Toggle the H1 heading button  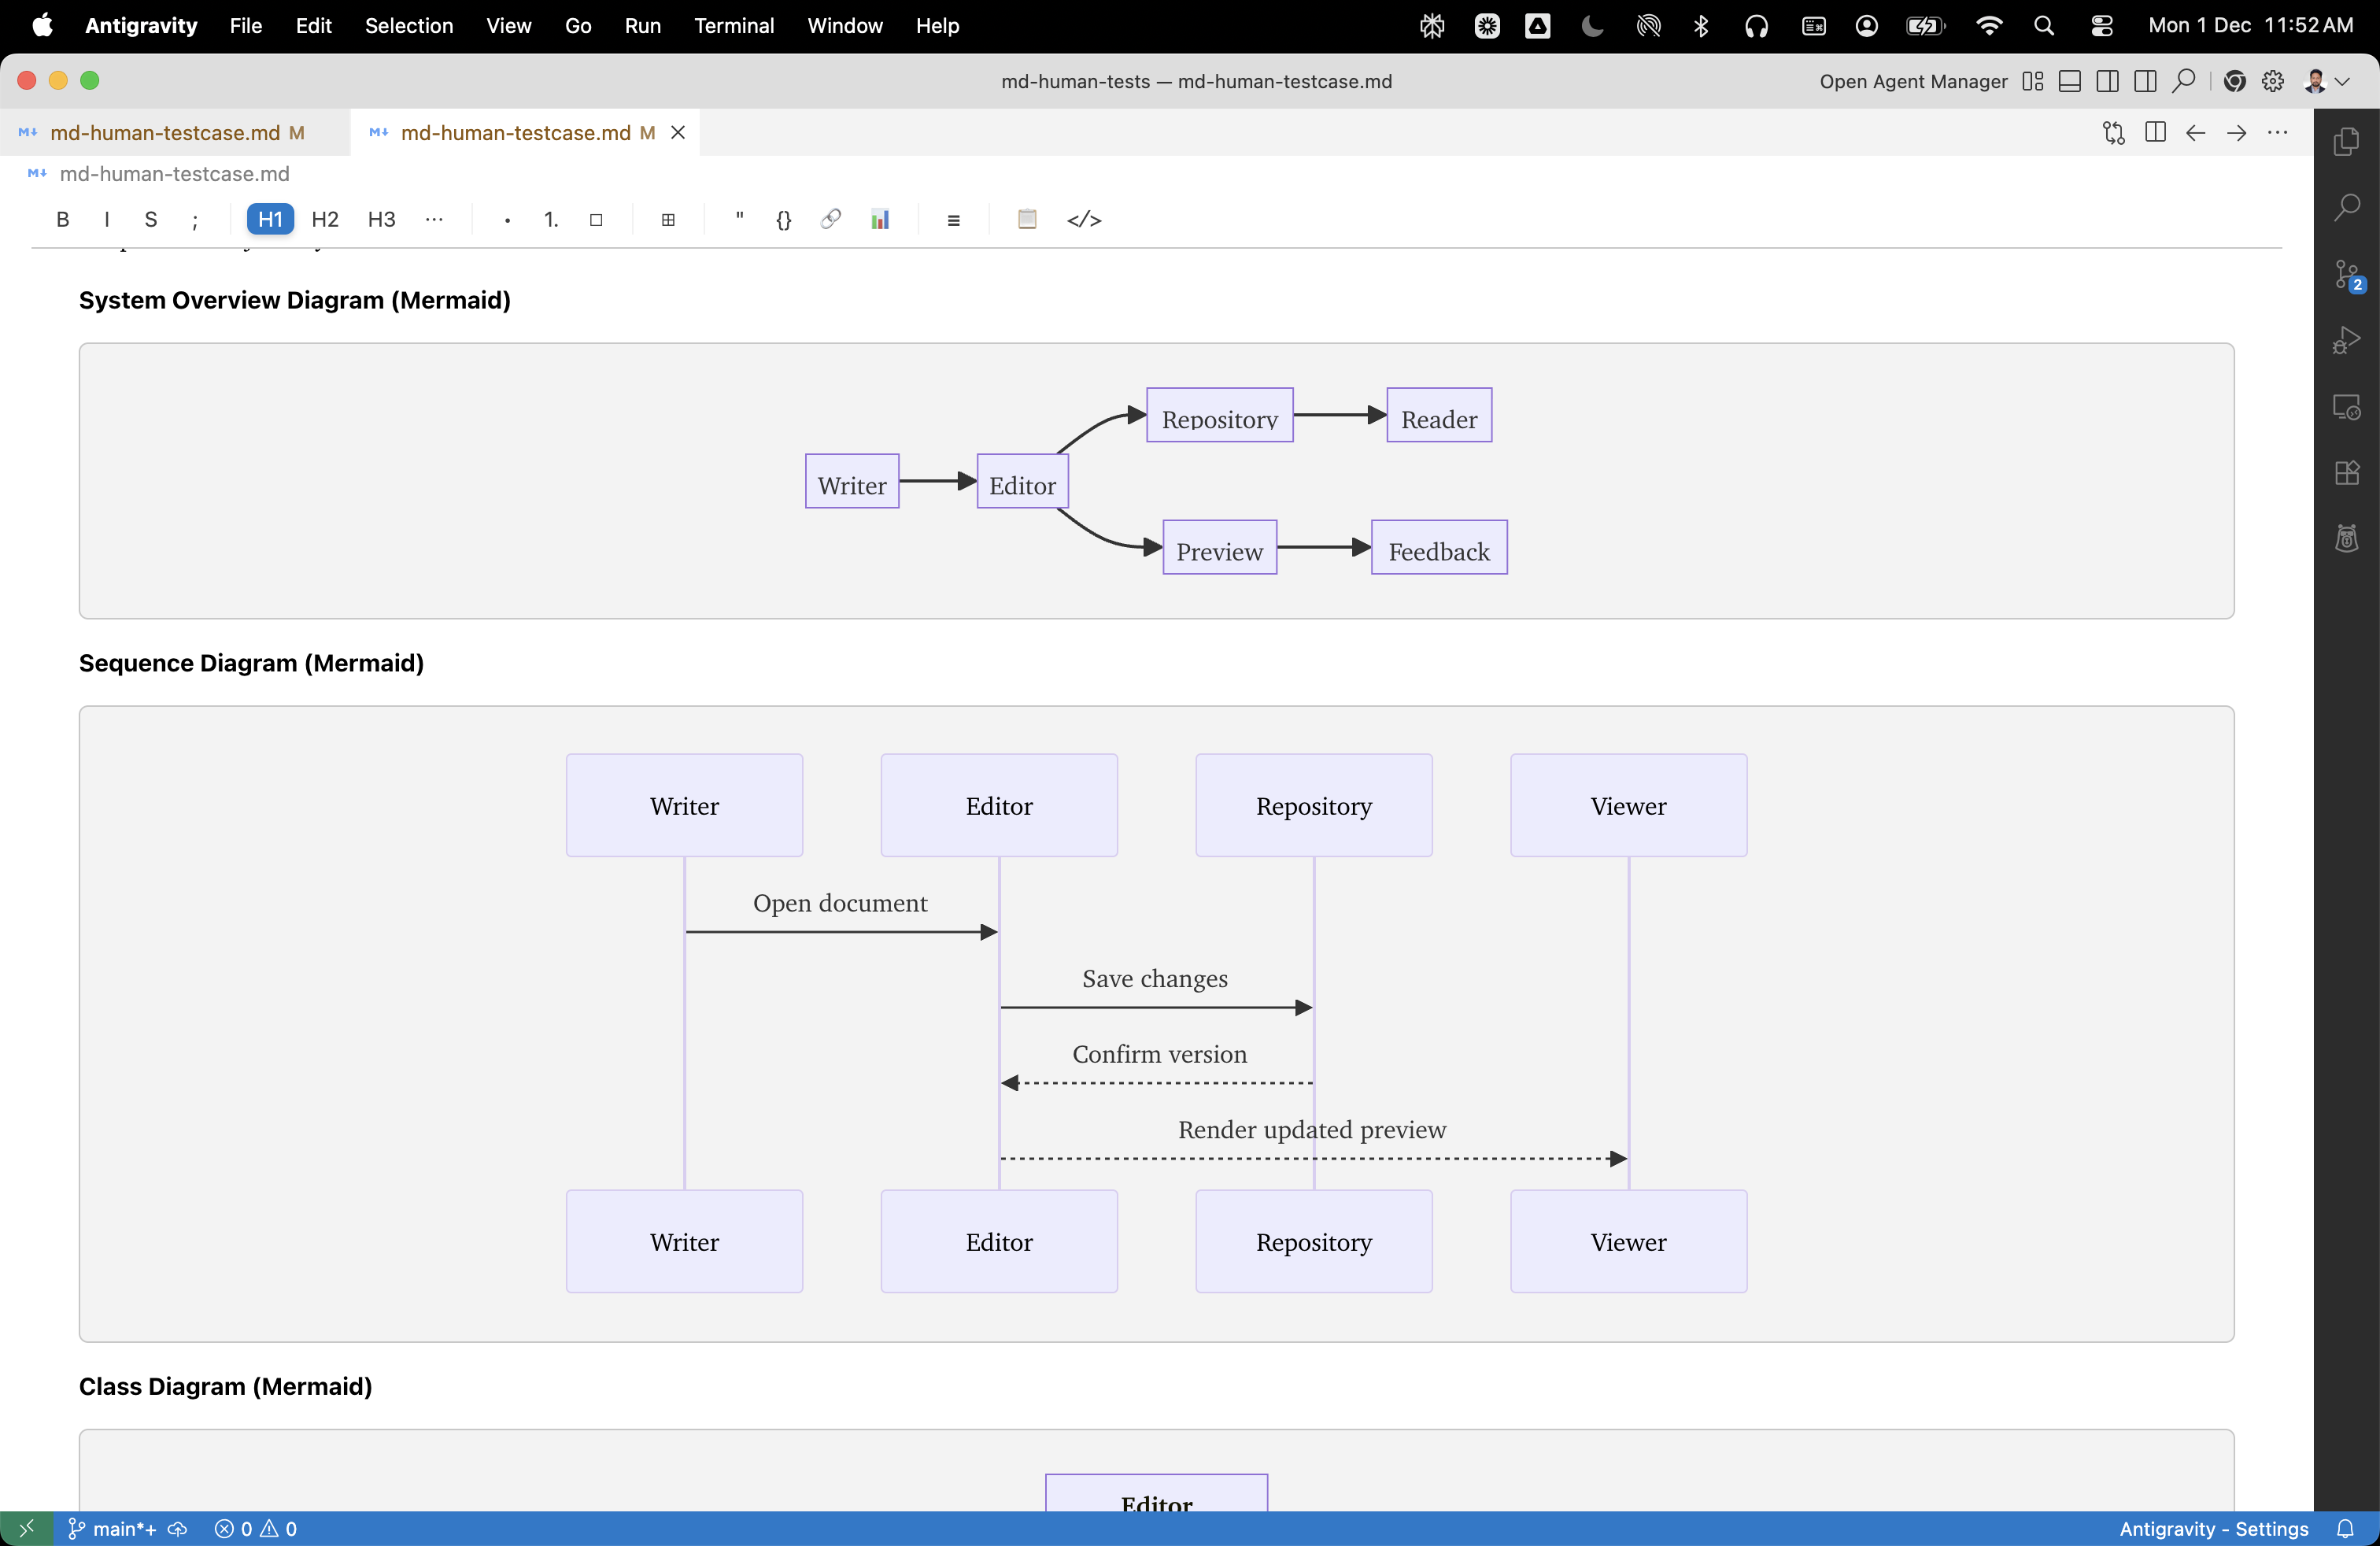[270, 220]
